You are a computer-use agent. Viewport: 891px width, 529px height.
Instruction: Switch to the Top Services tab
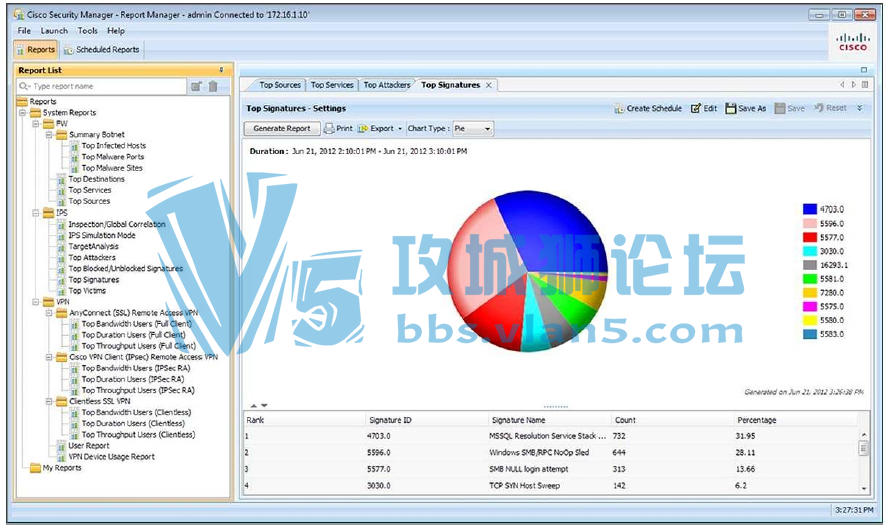[x=332, y=85]
